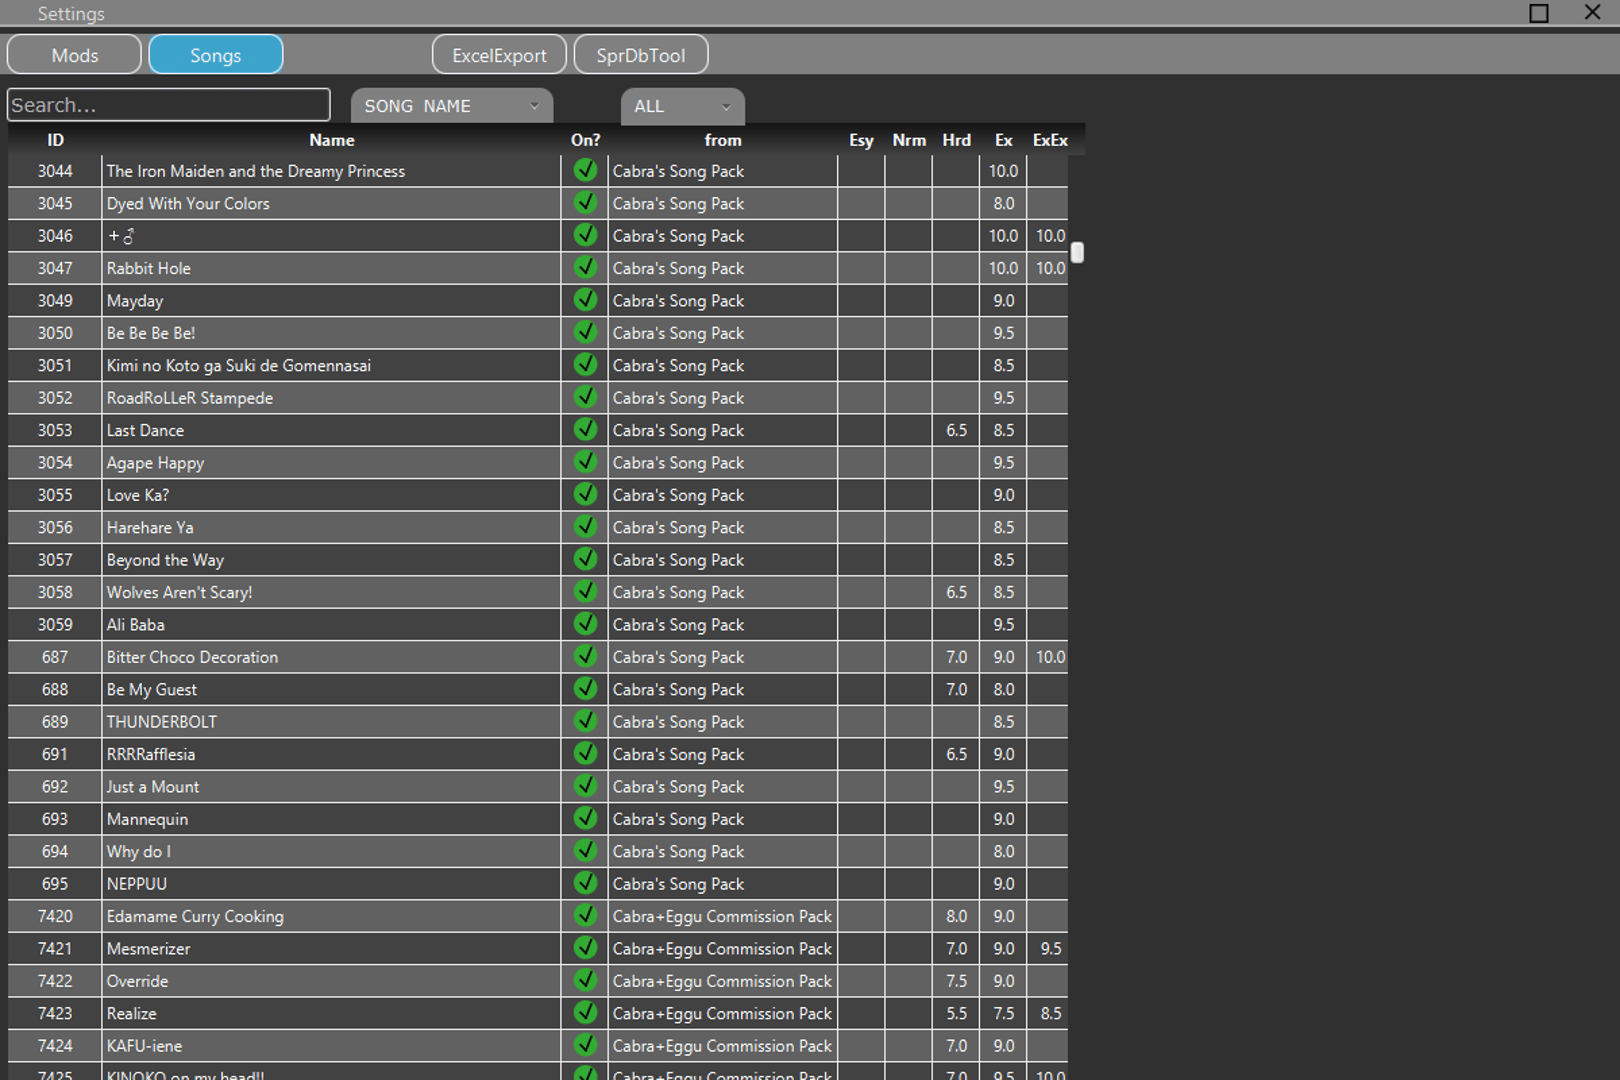Launch SprDbTool
This screenshot has height=1080, width=1620.
point(641,54)
